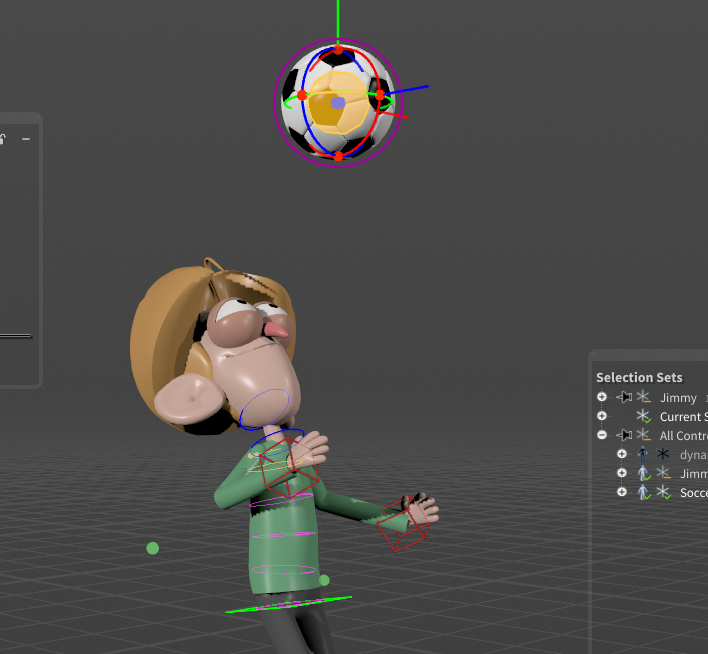Click the red dot at top of ball
Viewport: 708px width, 654px height.
click(338, 49)
